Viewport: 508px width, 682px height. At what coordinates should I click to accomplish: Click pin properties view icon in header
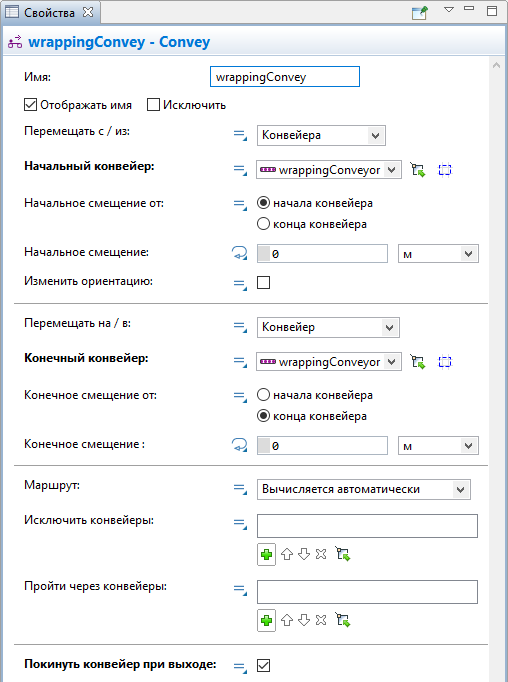click(x=420, y=12)
